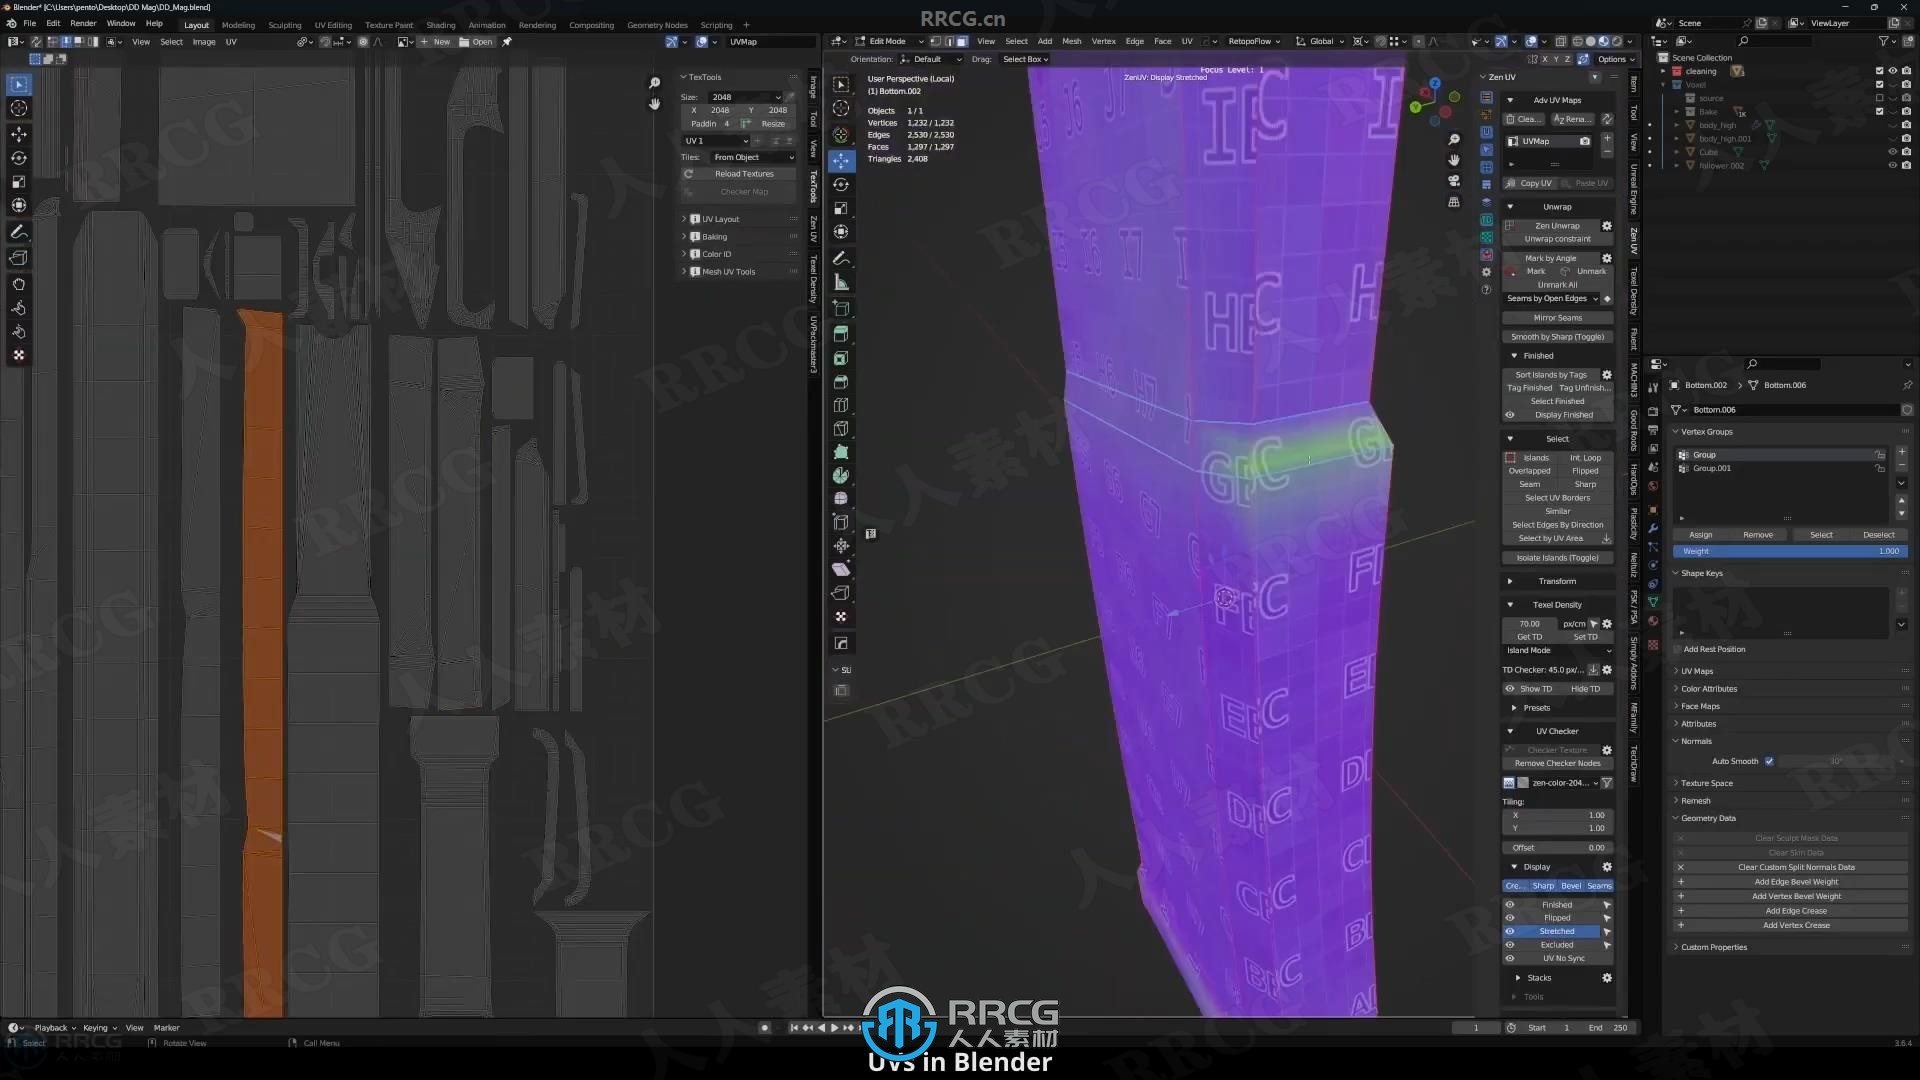
Task: Open Object Data properties green triangle tab
Action: coord(1653,602)
